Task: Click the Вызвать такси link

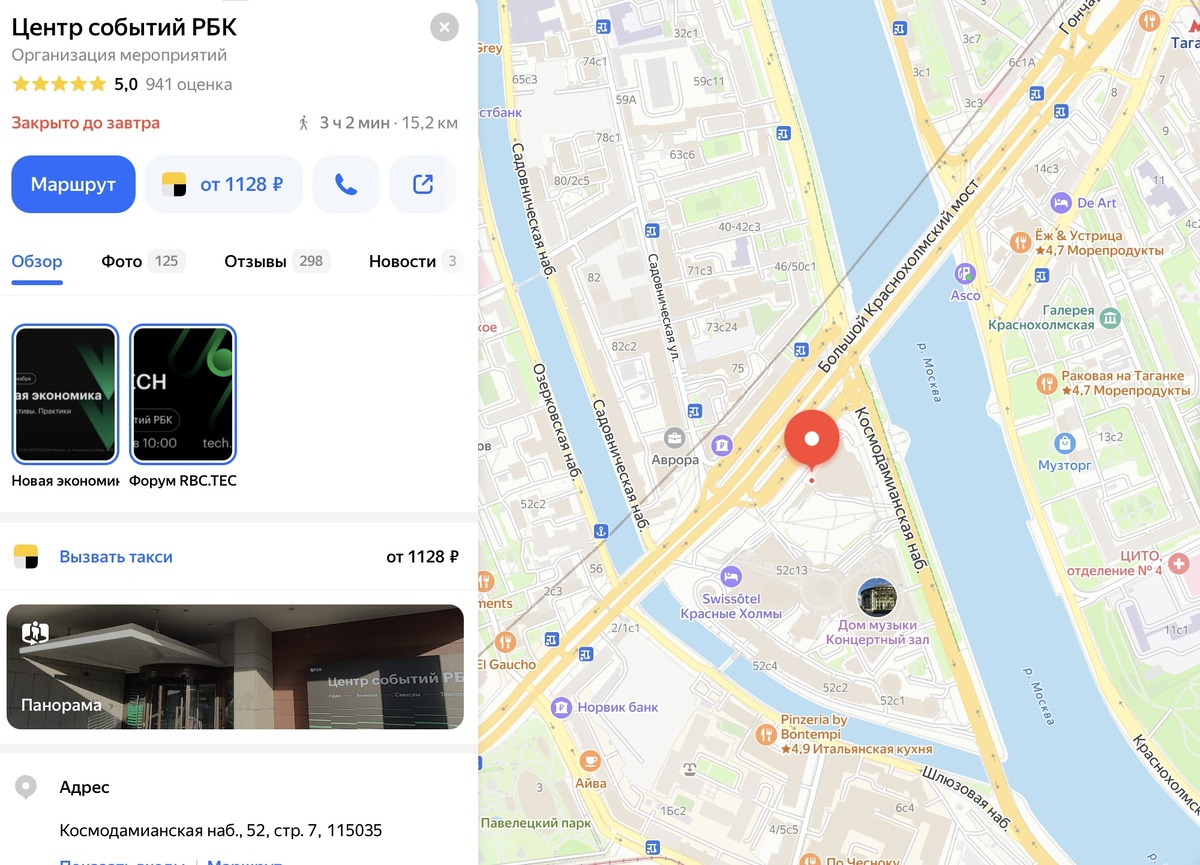Action: click(116, 557)
